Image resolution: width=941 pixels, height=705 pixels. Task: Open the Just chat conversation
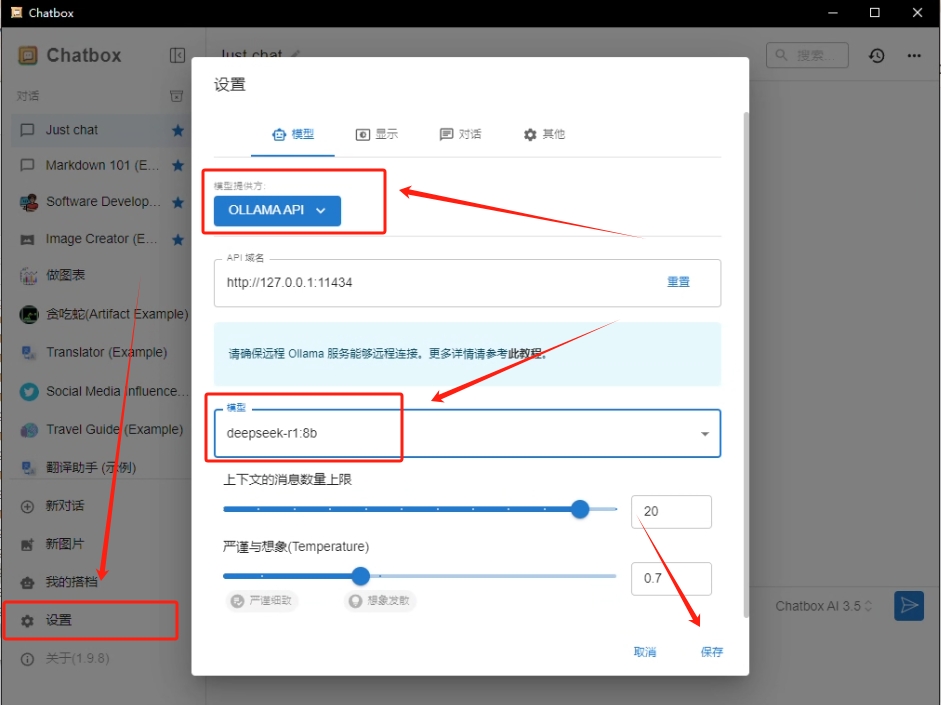coord(100,130)
